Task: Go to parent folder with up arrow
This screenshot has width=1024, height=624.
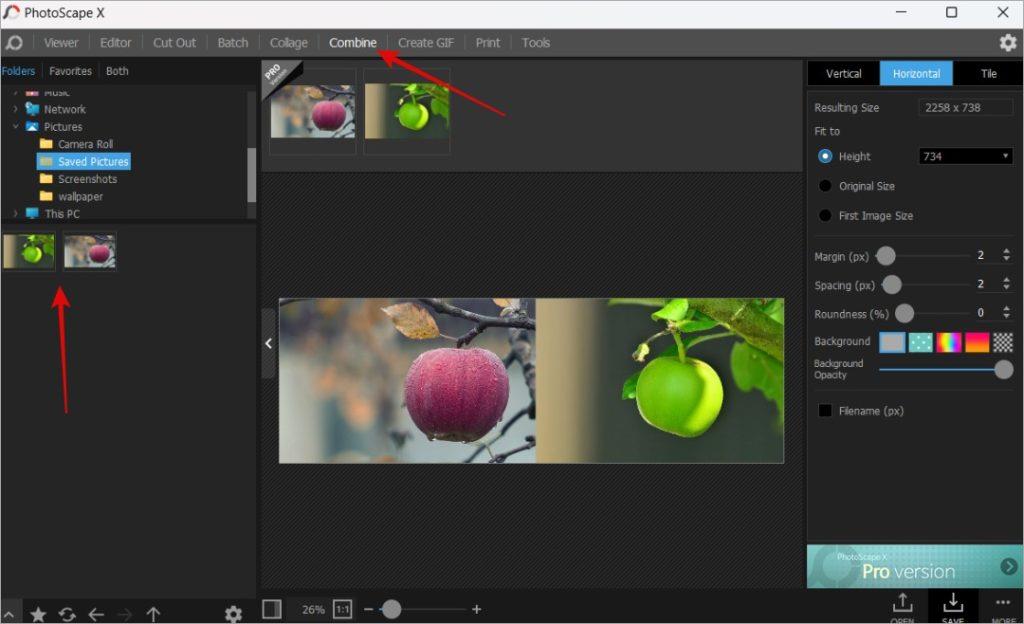Action: click(153, 614)
